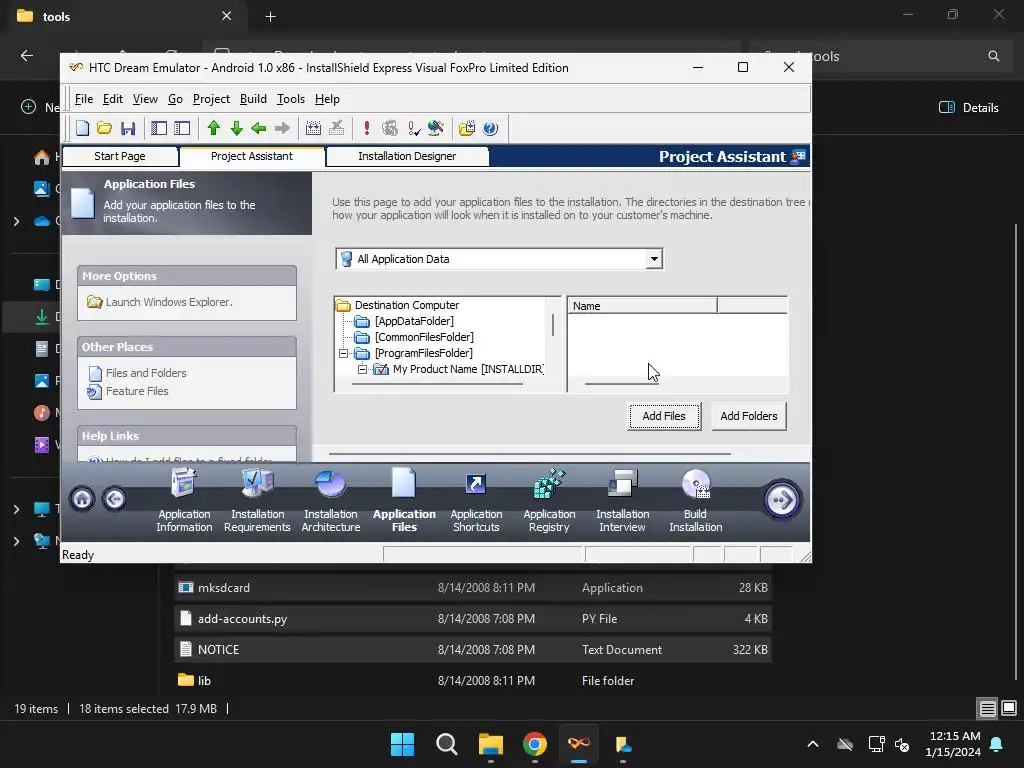This screenshot has width=1024, height=768.
Task: Click the Build toolbar icon
Action: pyautogui.click(x=313, y=128)
